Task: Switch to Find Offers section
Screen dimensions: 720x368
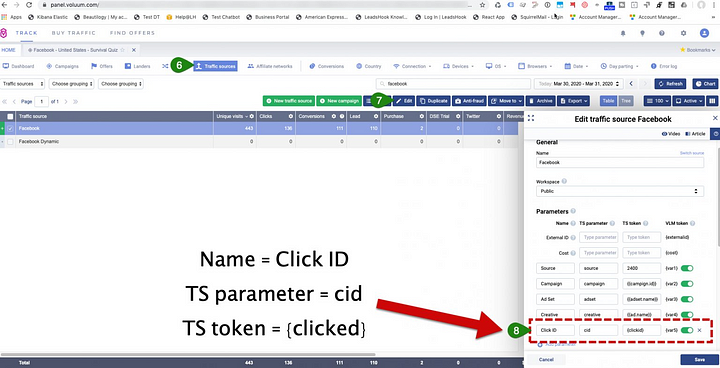Action: (132, 33)
